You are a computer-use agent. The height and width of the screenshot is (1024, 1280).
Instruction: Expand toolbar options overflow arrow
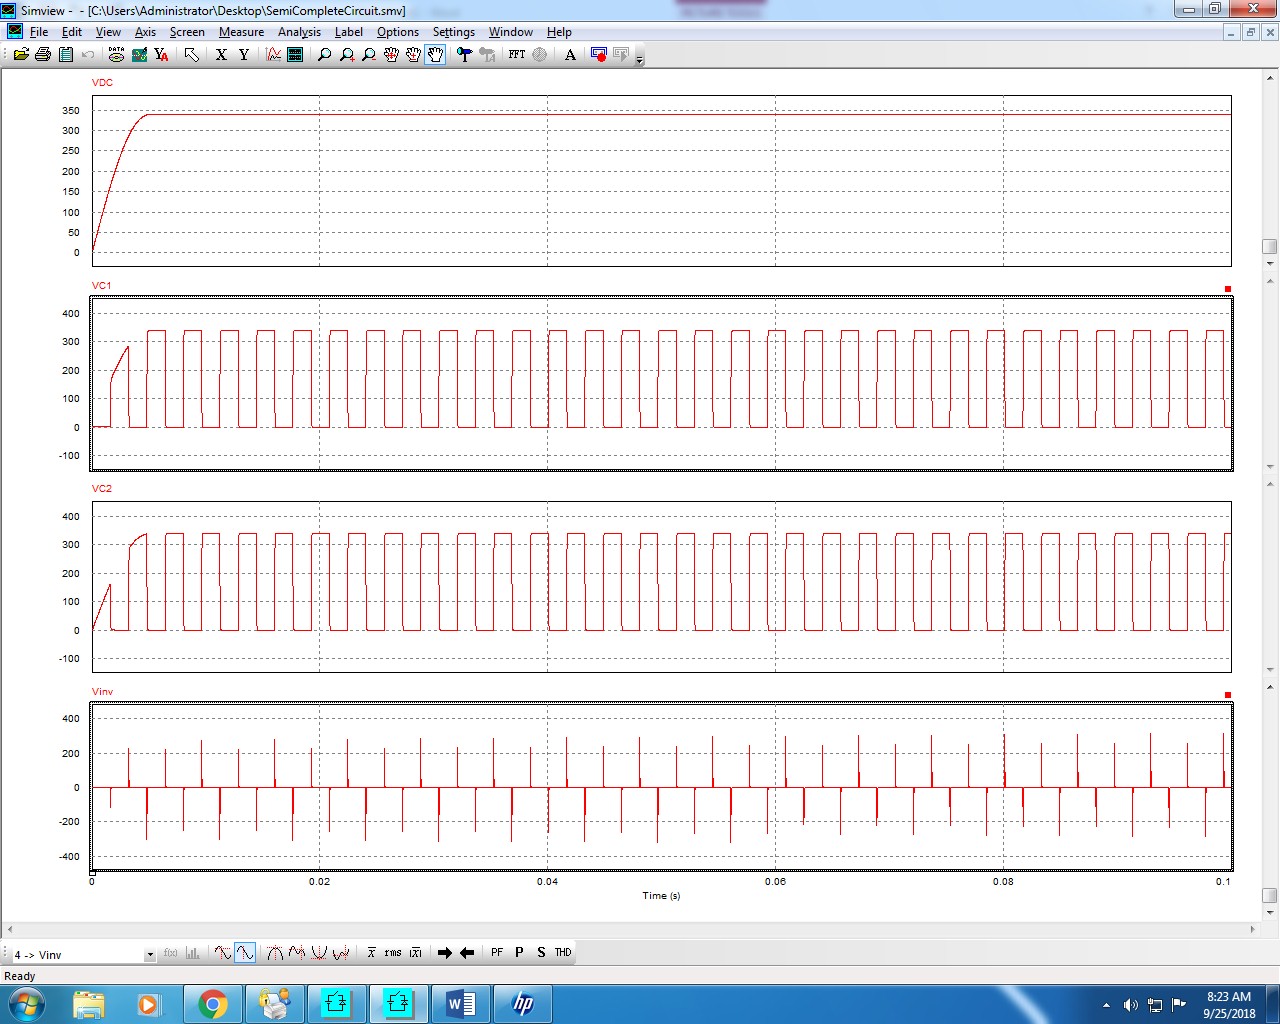[x=640, y=58]
